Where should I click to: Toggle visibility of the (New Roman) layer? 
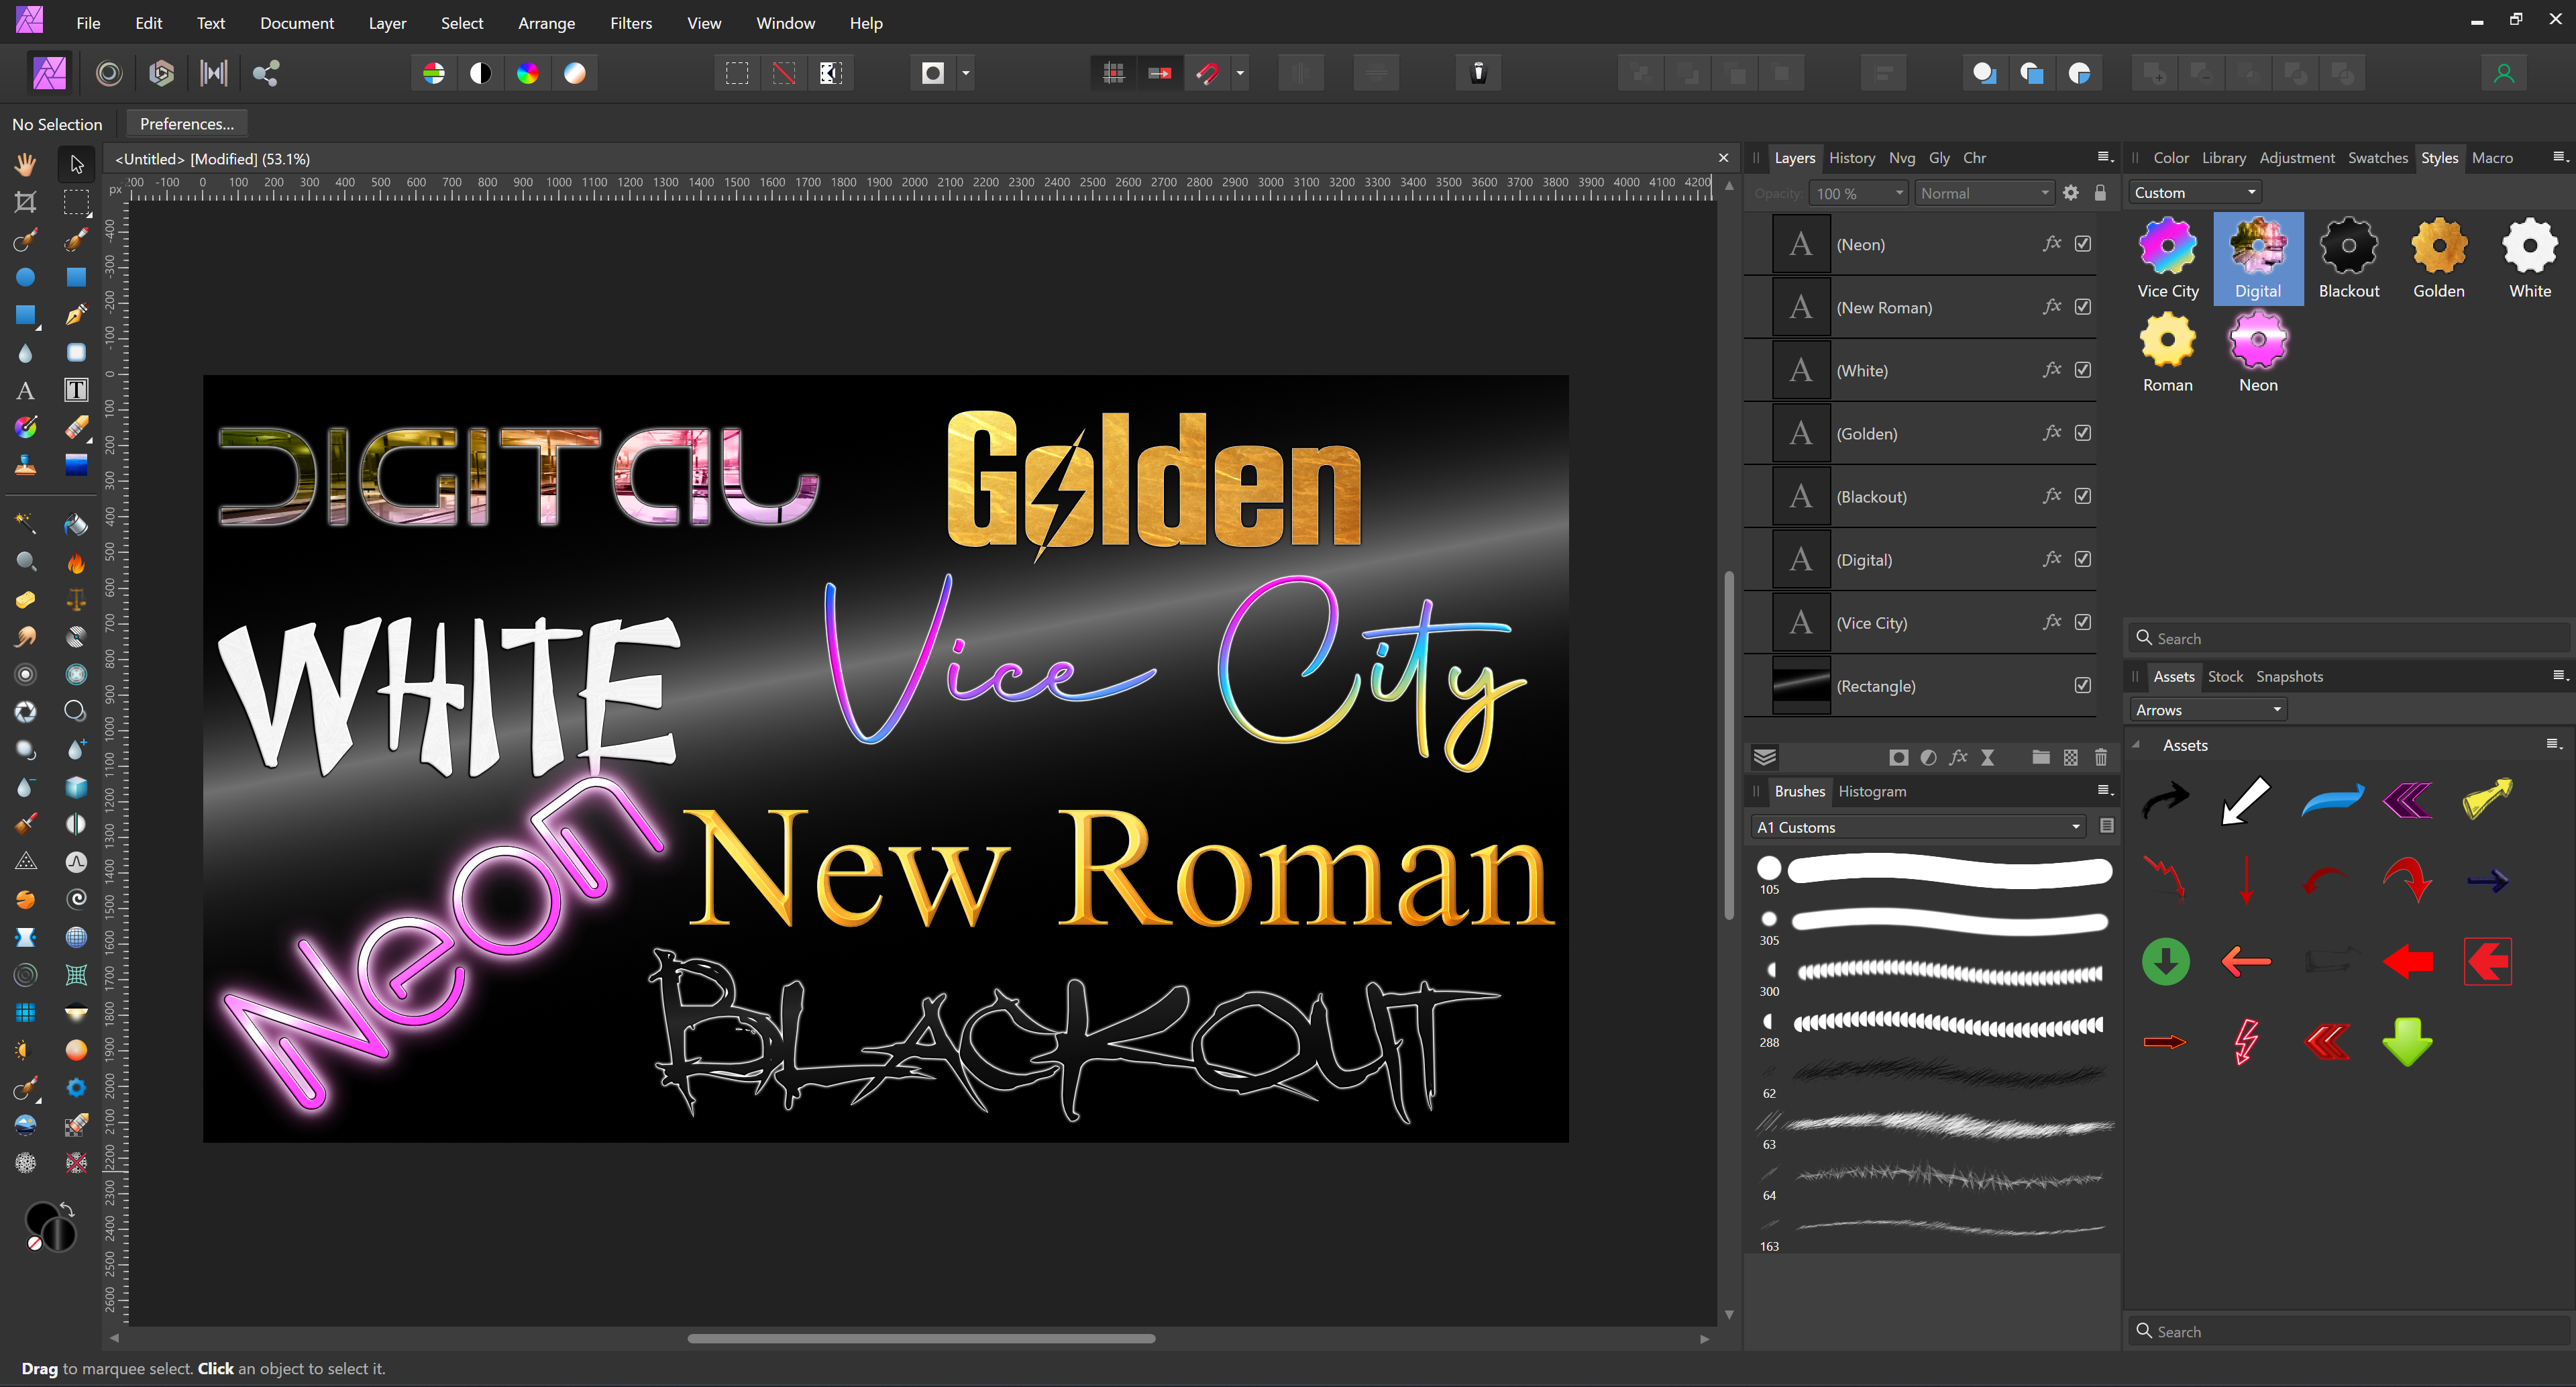(2083, 307)
